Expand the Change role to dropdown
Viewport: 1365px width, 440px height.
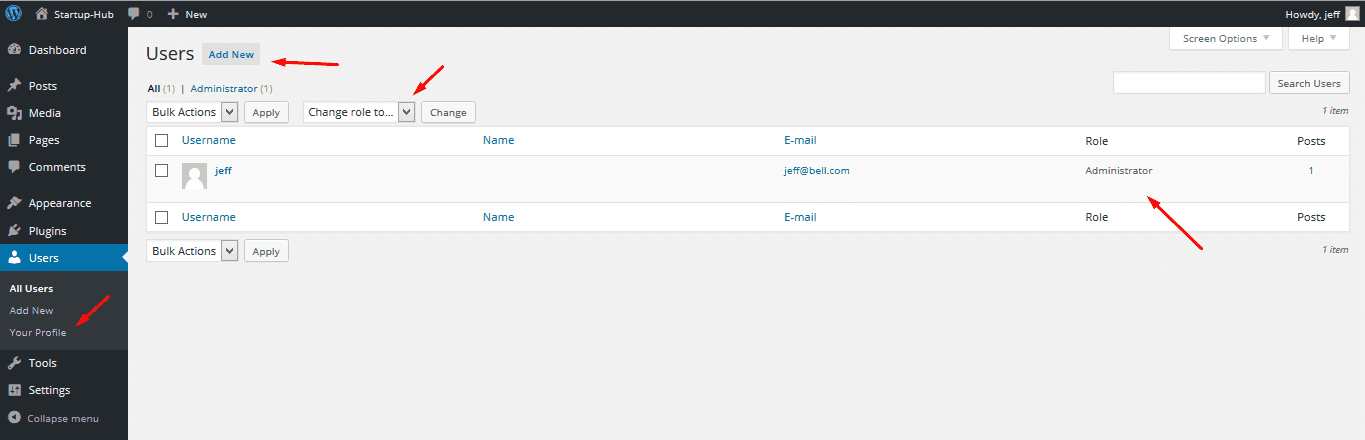coord(358,112)
